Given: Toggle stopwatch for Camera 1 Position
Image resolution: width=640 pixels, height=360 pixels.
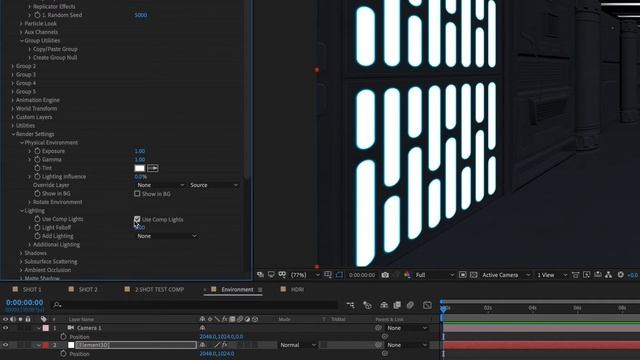Looking at the screenshot, I should (x=63, y=337).
